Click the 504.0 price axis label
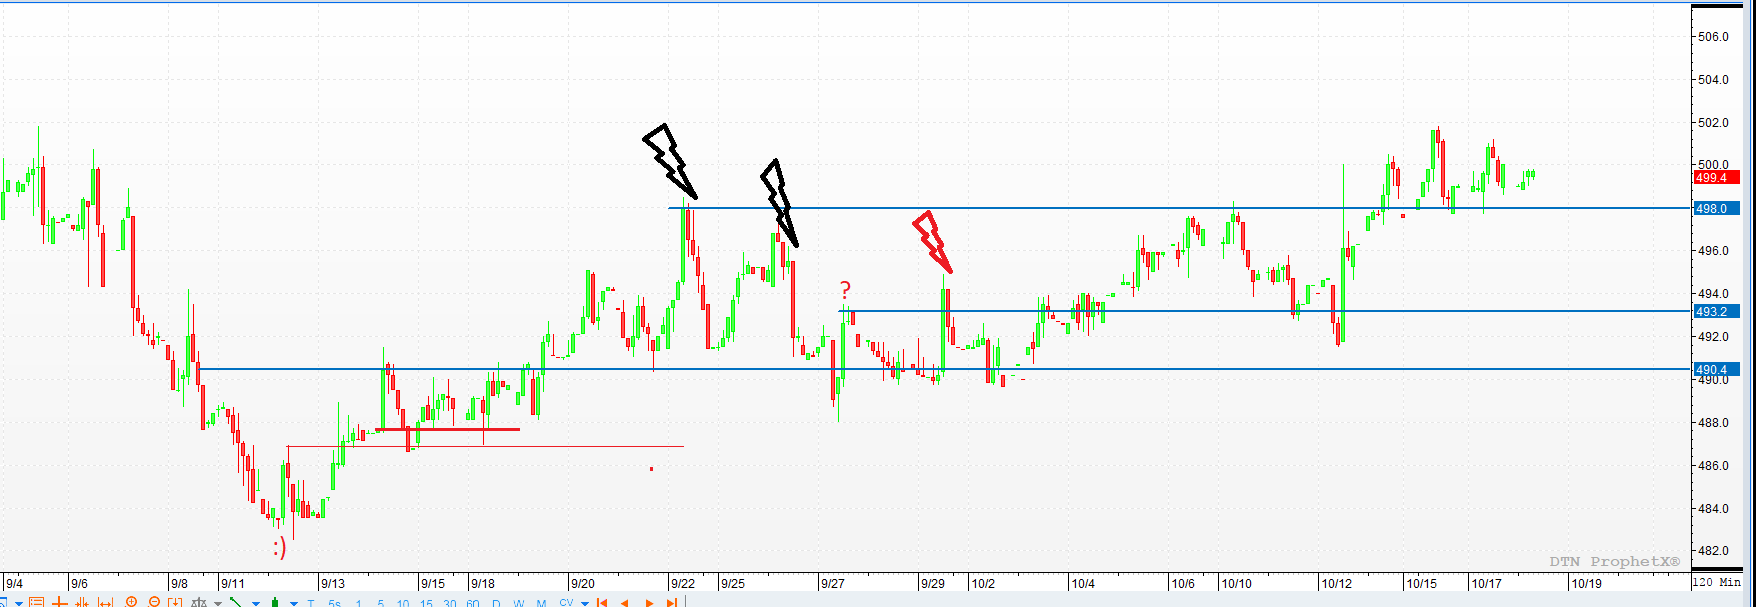 tap(1711, 80)
